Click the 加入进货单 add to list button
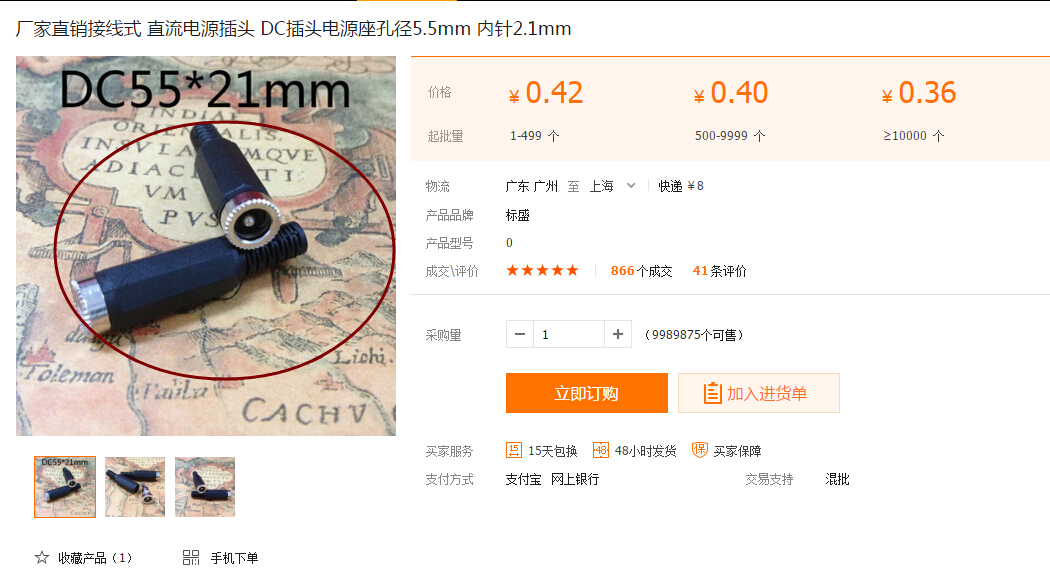 [x=759, y=393]
